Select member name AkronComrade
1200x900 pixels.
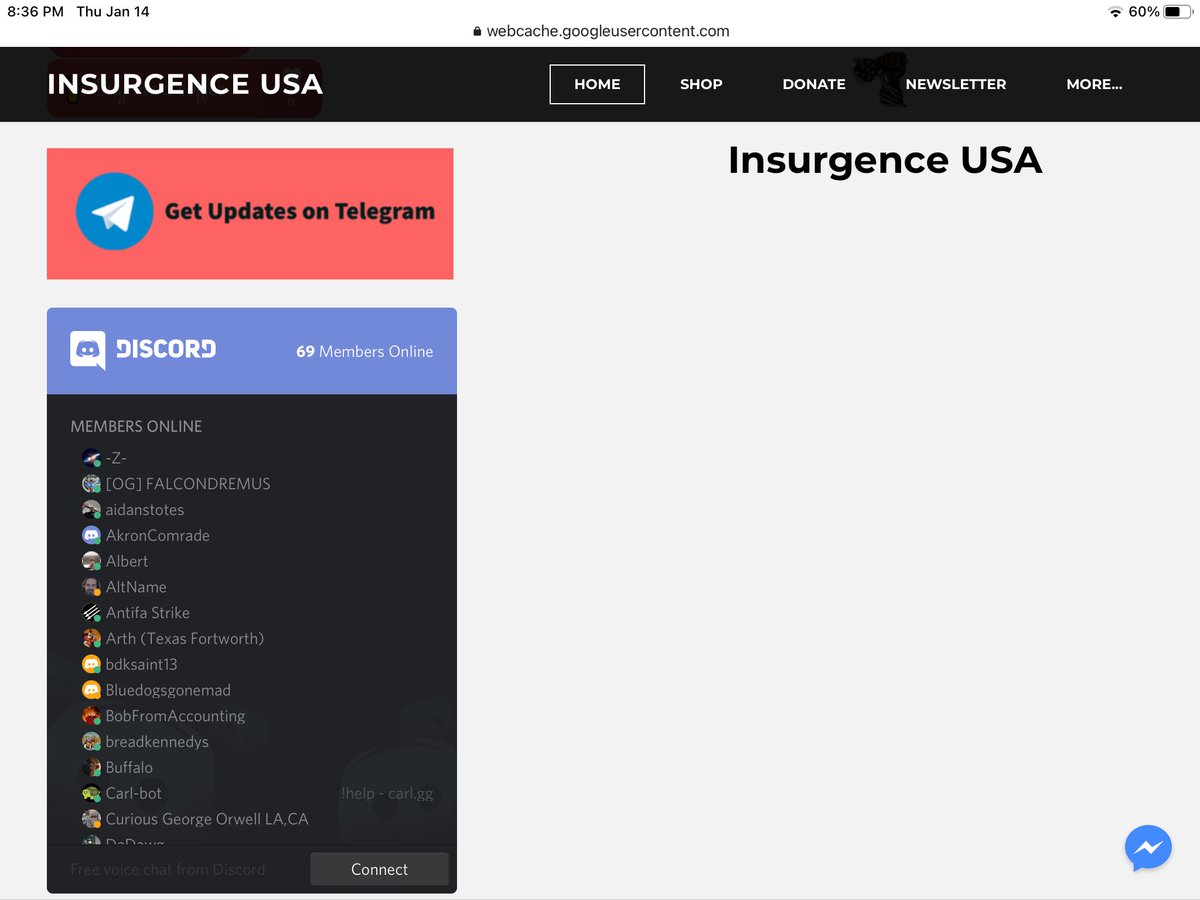[158, 535]
